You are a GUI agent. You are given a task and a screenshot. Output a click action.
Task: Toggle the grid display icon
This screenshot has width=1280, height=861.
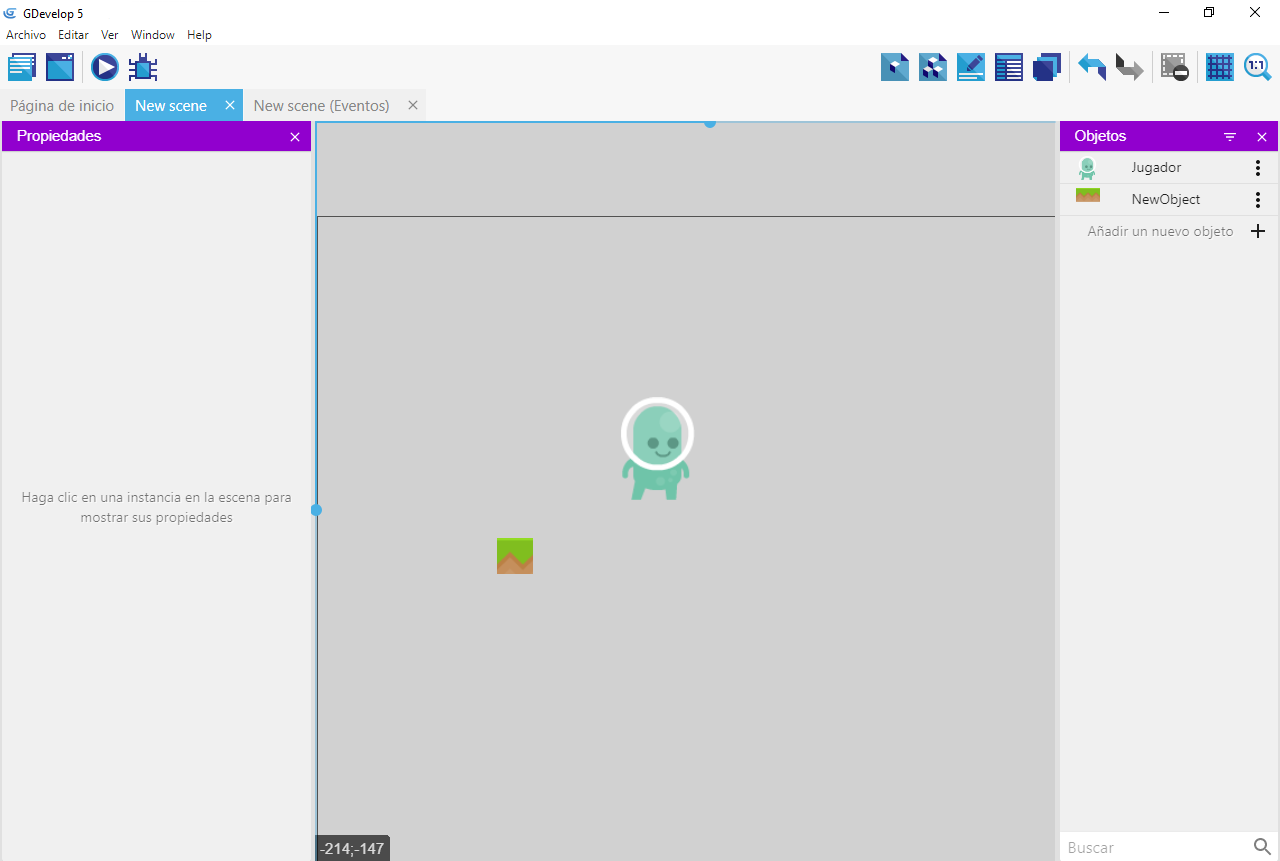[x=1219, y=67]
